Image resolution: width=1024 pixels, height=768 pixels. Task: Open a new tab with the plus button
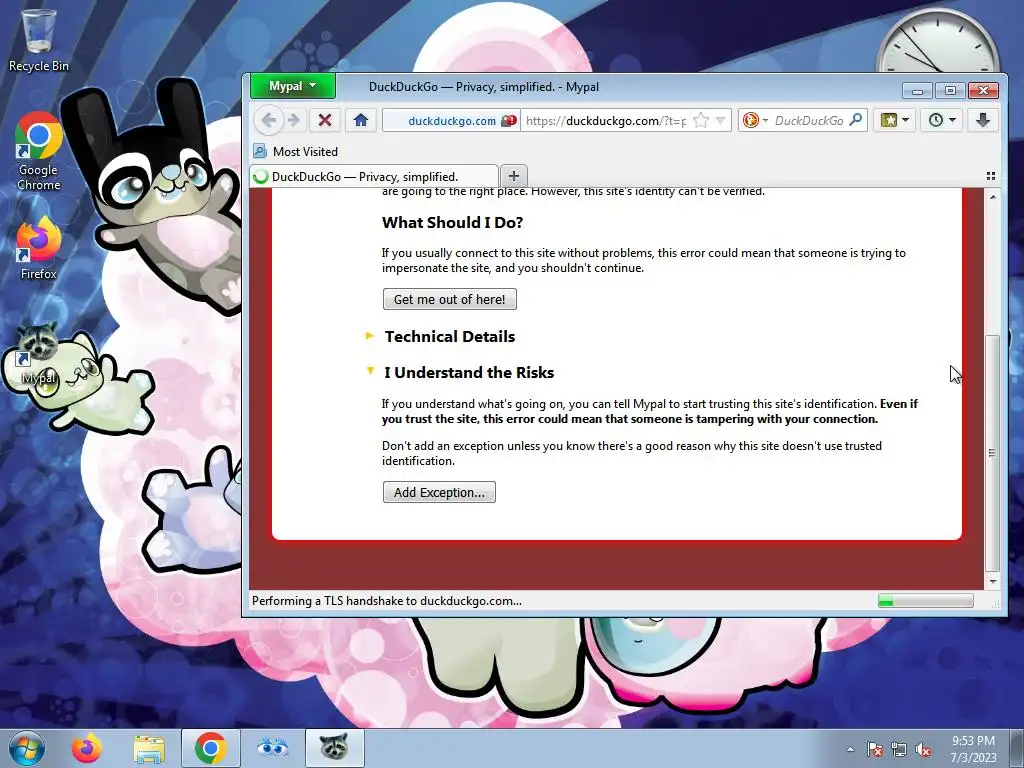[x=514, y=176]
